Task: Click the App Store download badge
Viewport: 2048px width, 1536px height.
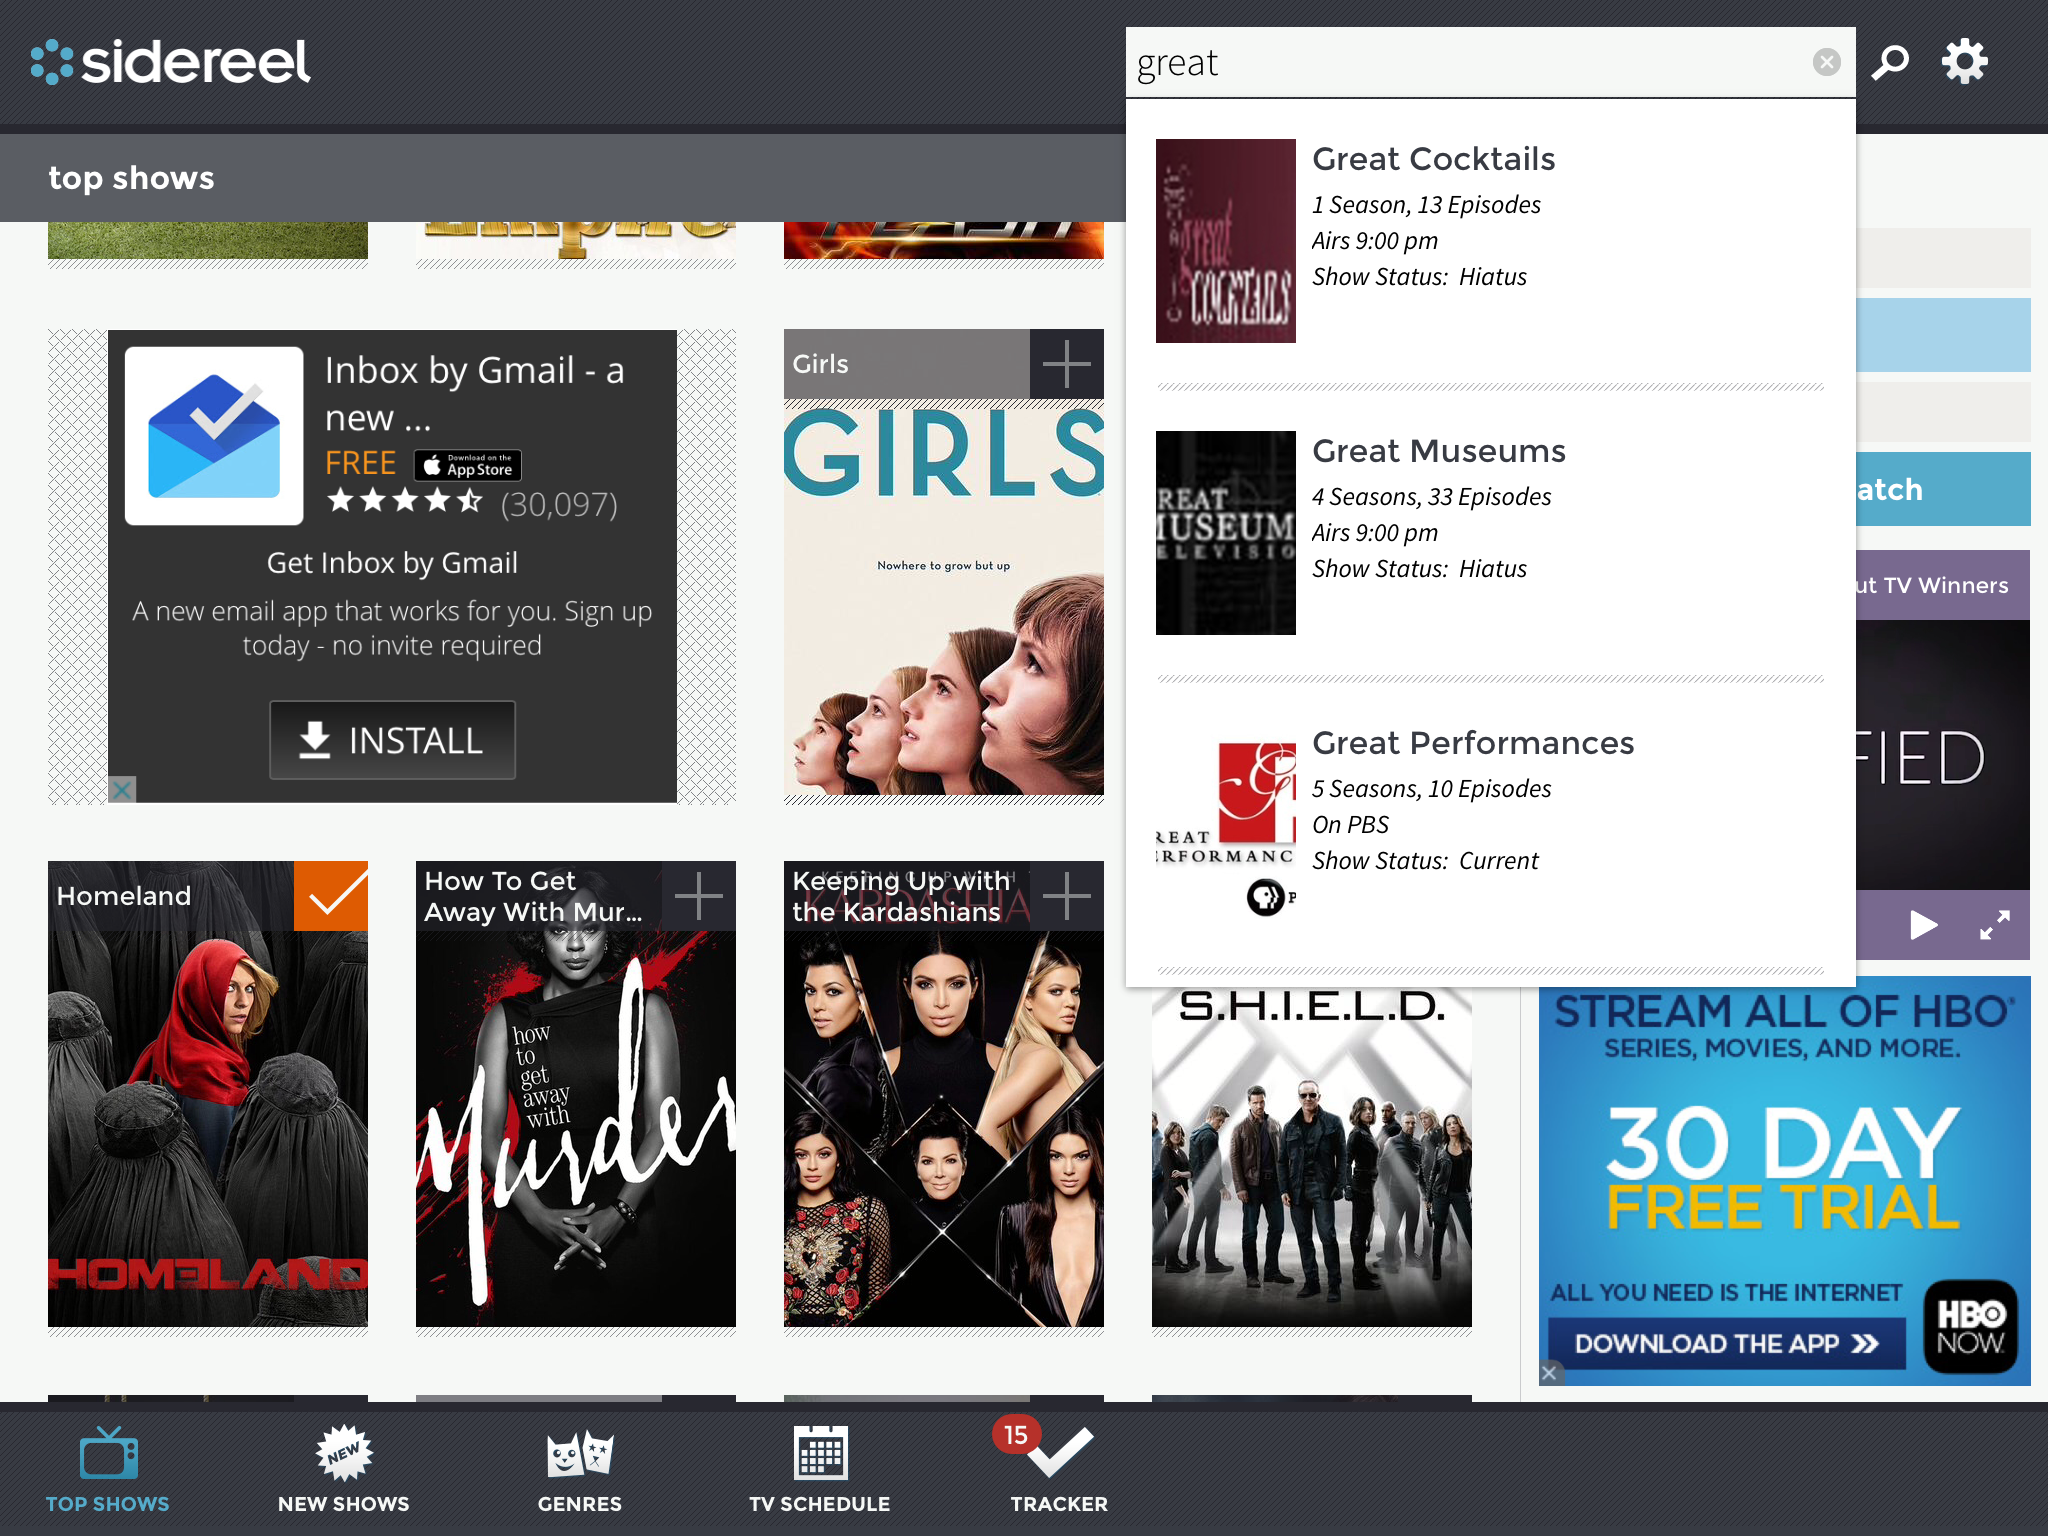Action: [468, 465]
